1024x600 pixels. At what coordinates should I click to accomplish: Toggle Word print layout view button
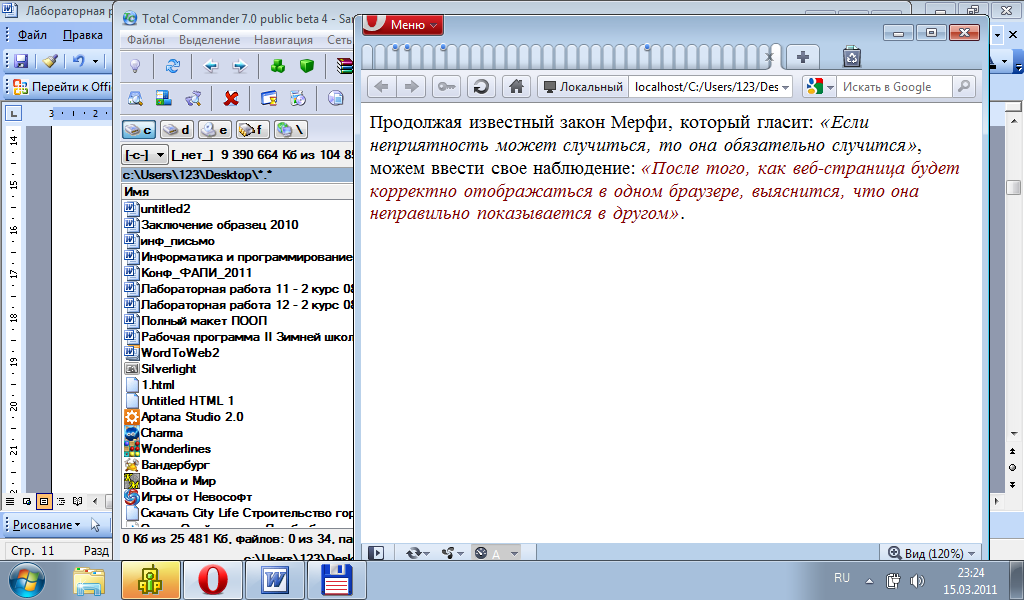click(44, 501)
